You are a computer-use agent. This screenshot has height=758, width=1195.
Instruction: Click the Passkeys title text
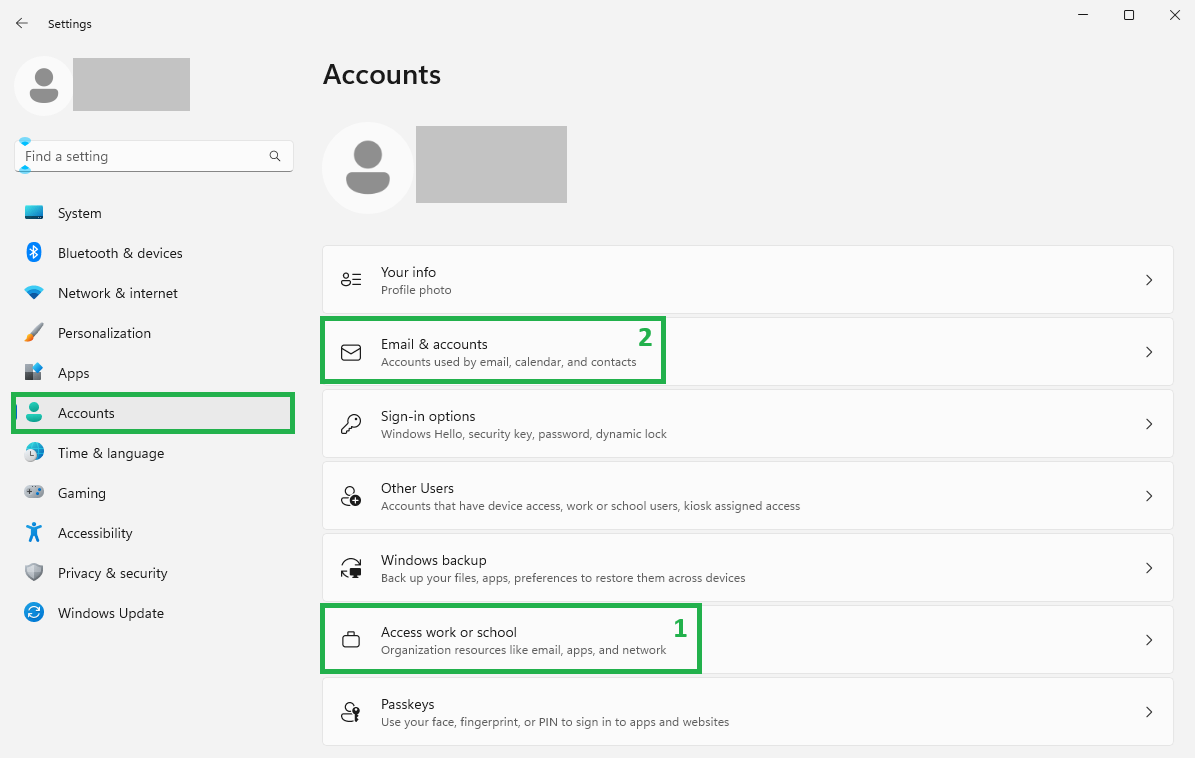coord(408,704)
